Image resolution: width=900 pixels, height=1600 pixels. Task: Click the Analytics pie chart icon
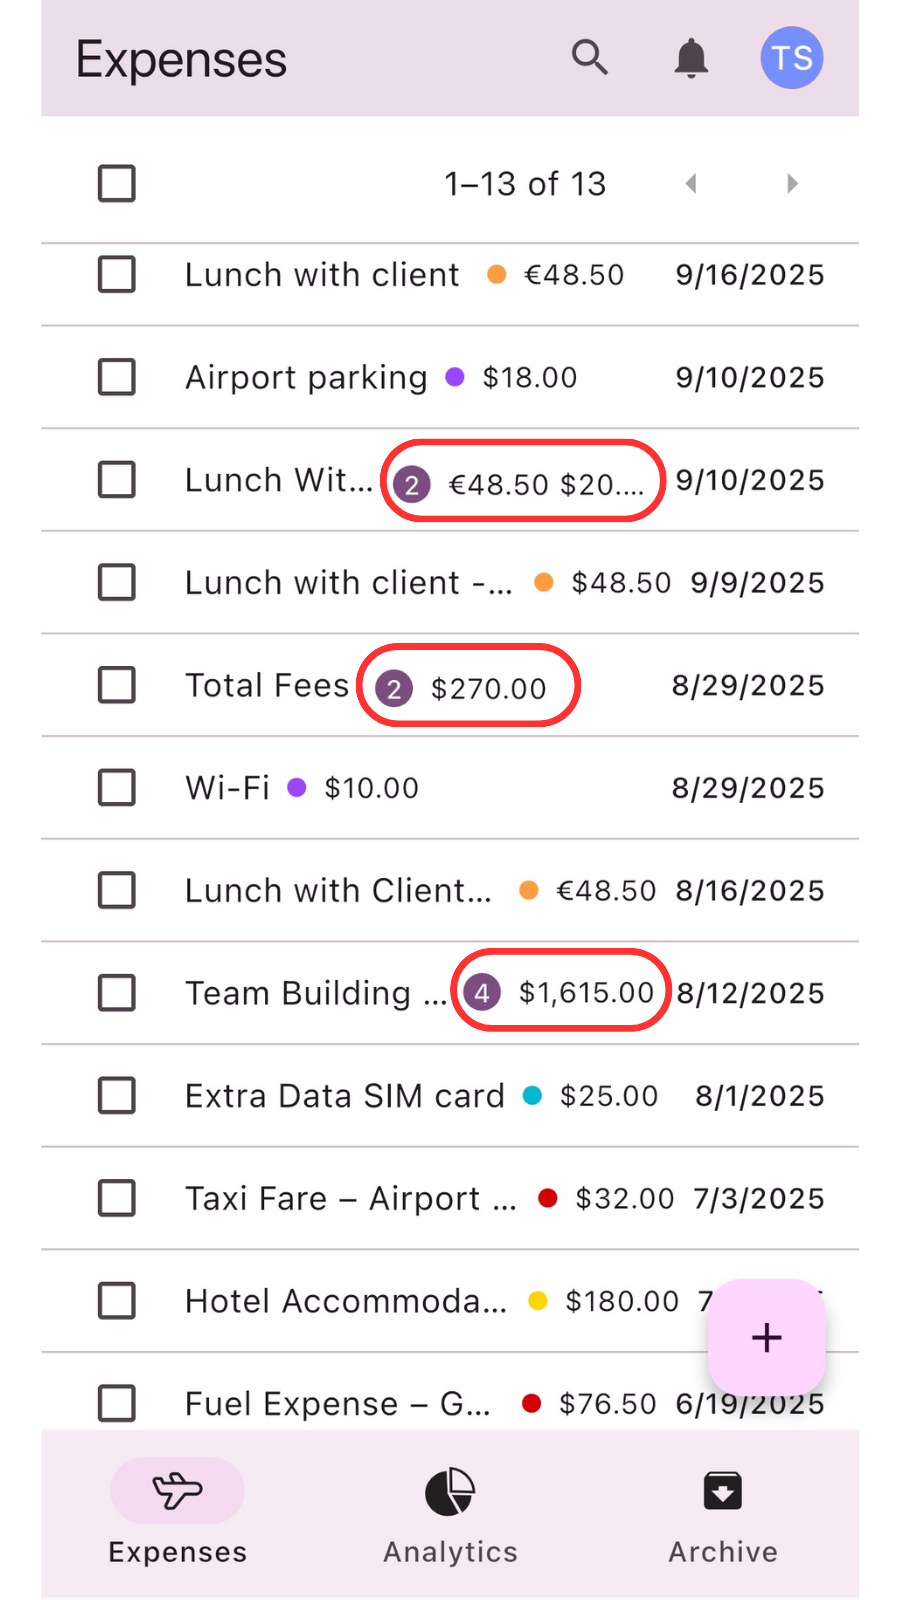click(x=450, y=1491)
